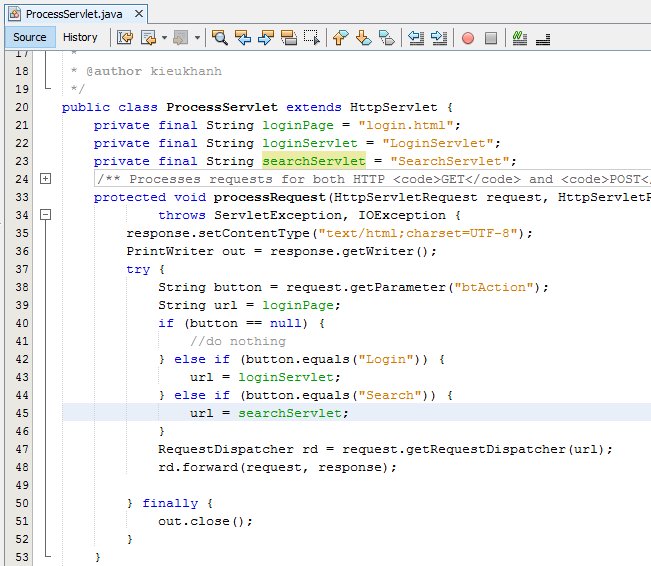Expand the folded Javadoc at line 24

(46, 179)
